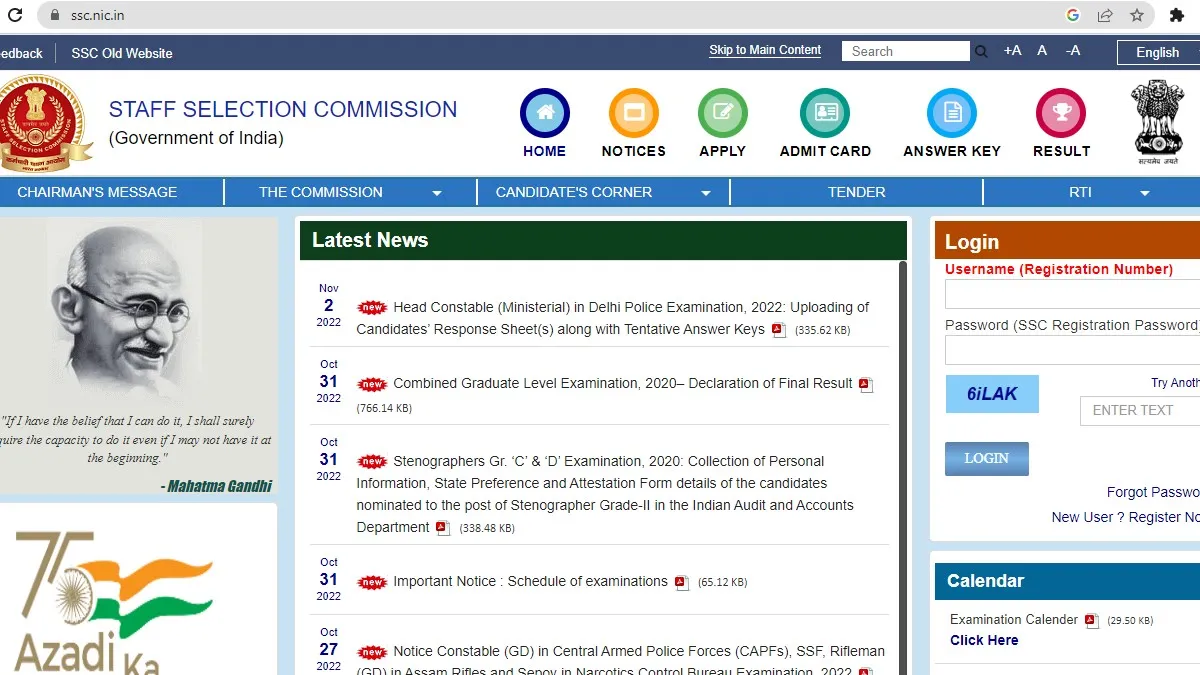Image resolution: width=1200 pixels, height=675 pixels.
Task: Expand THE COMMISSION menu arrow
Action: coord(437,193)
